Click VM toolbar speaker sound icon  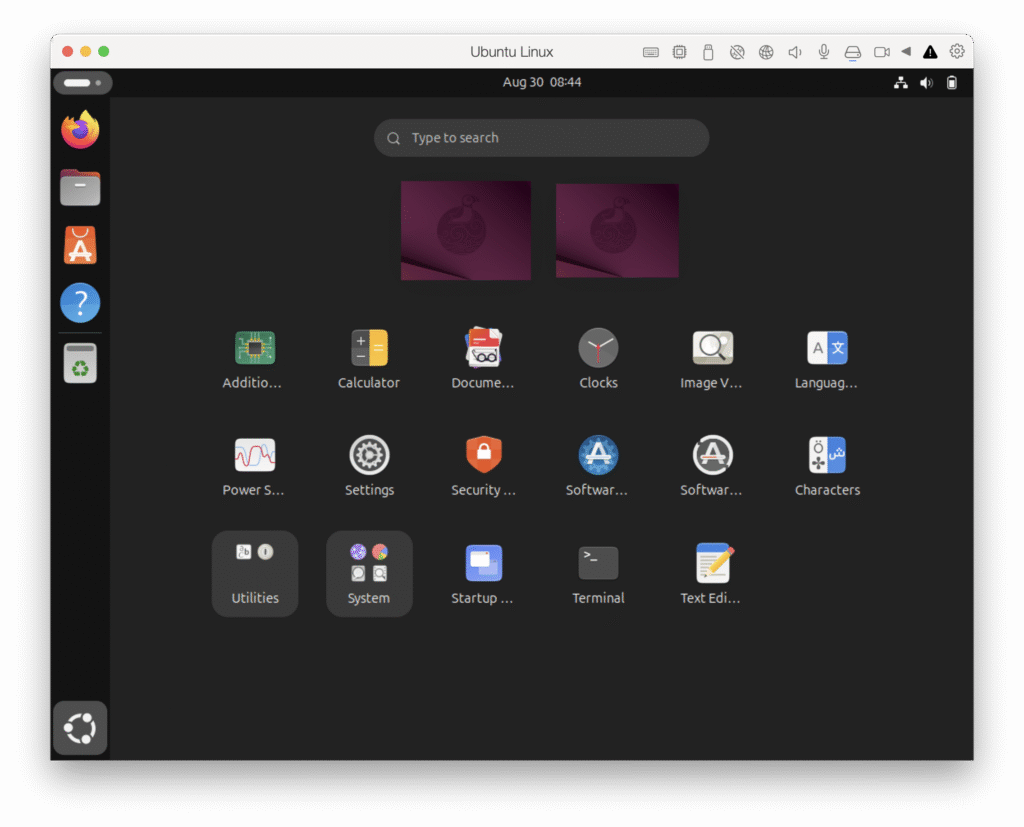[x=795, y=52]
